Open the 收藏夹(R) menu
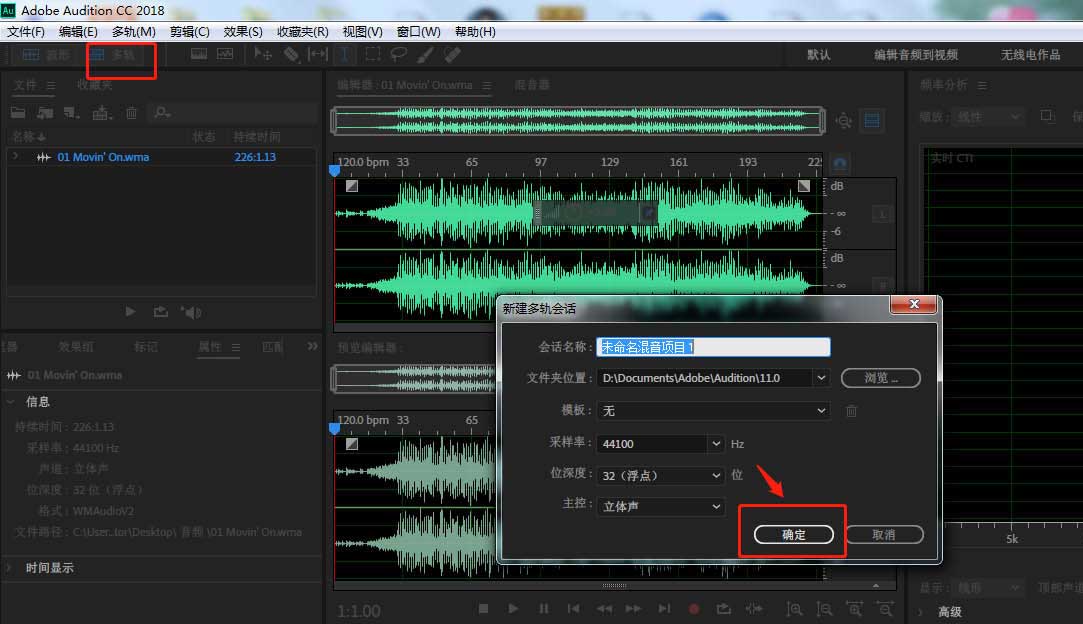The height and width of the screenshot is (624, 1083). (303, 32)
